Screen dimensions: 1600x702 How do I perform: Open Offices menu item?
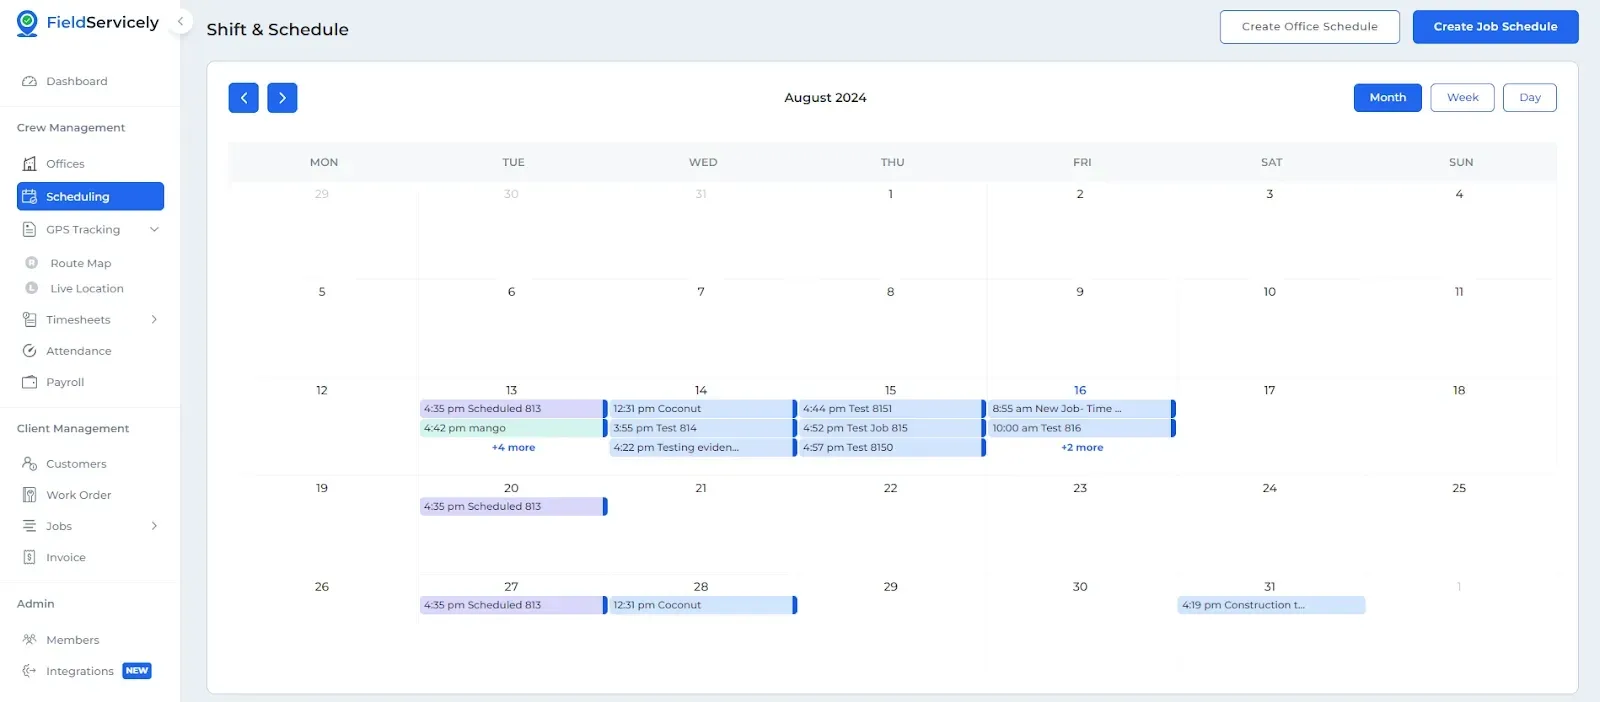point(65,164)
